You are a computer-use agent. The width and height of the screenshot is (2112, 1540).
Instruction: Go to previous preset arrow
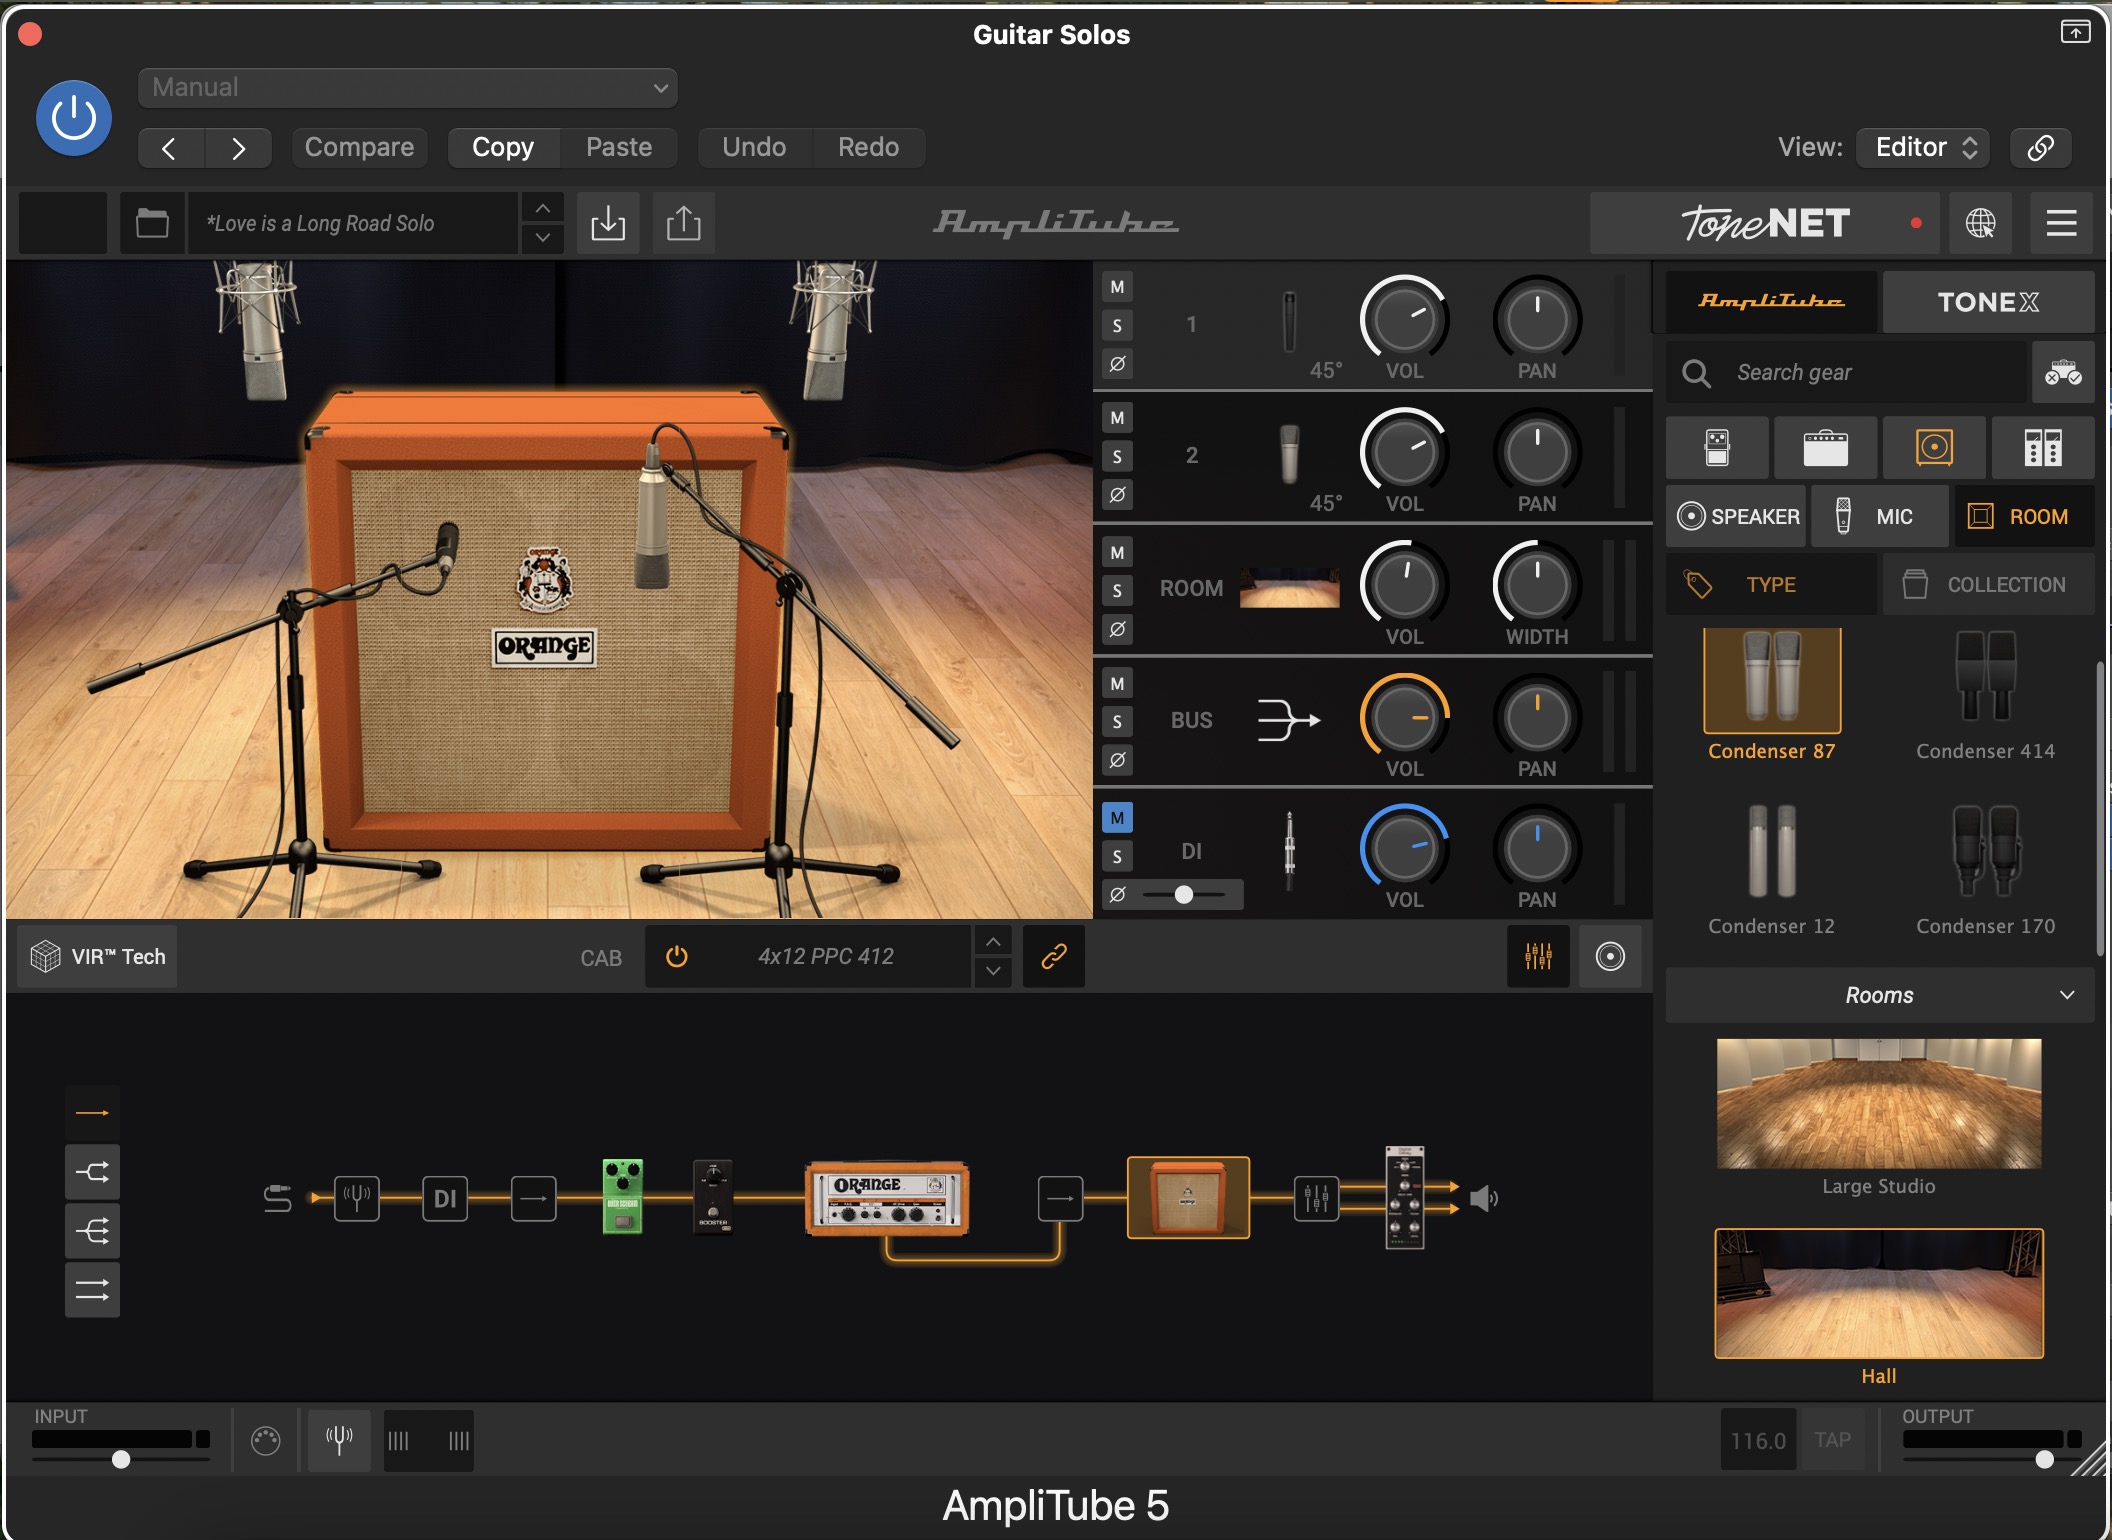point(170,148)
